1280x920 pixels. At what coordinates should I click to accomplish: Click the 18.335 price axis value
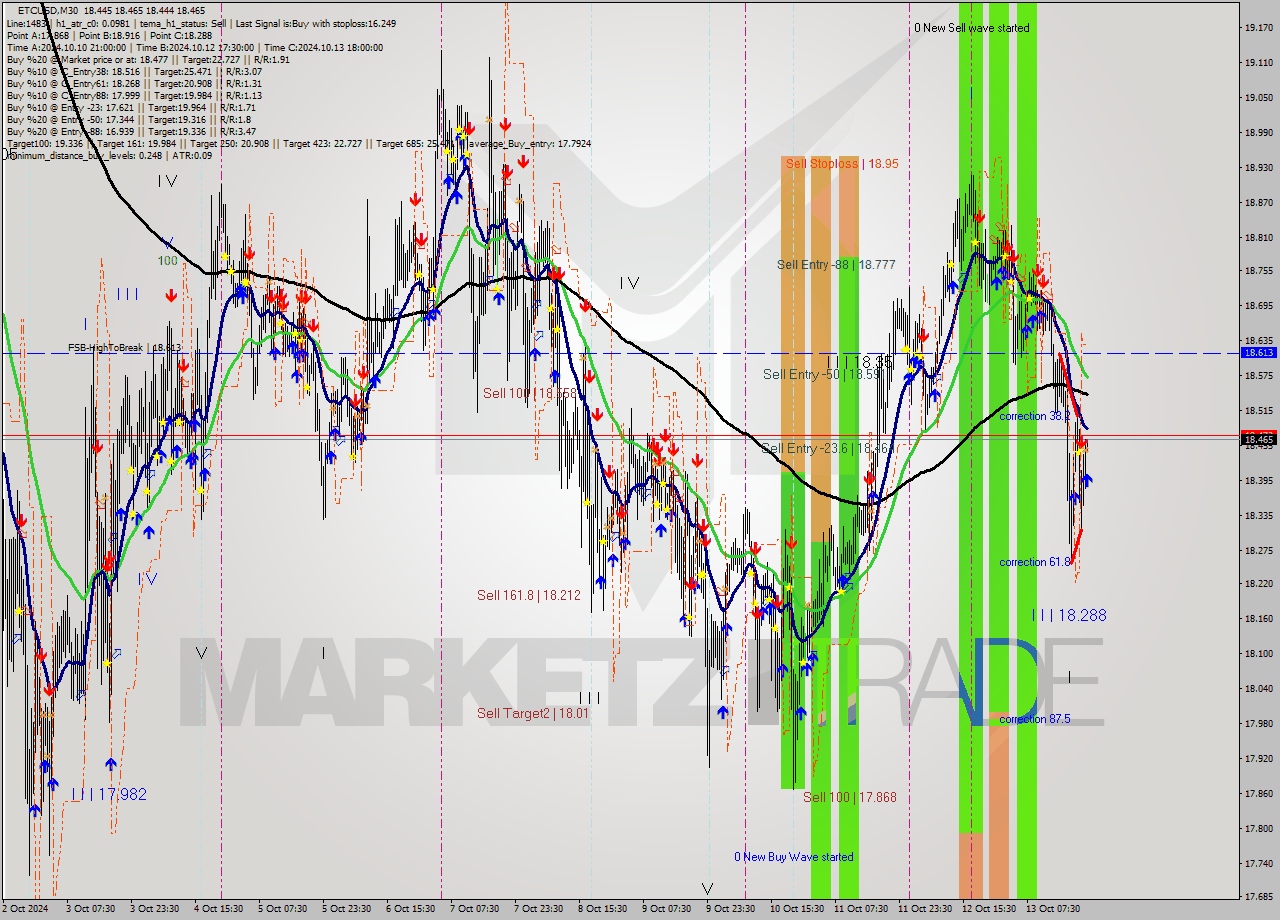click(x=1258, y=515)
